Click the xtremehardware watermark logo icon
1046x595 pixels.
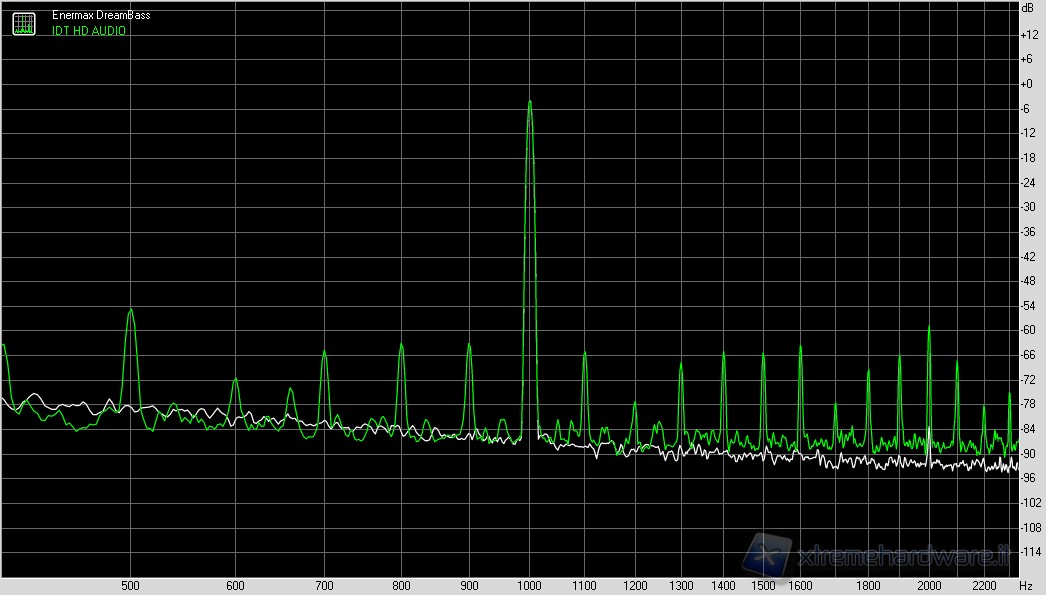[x=768, y=553]
